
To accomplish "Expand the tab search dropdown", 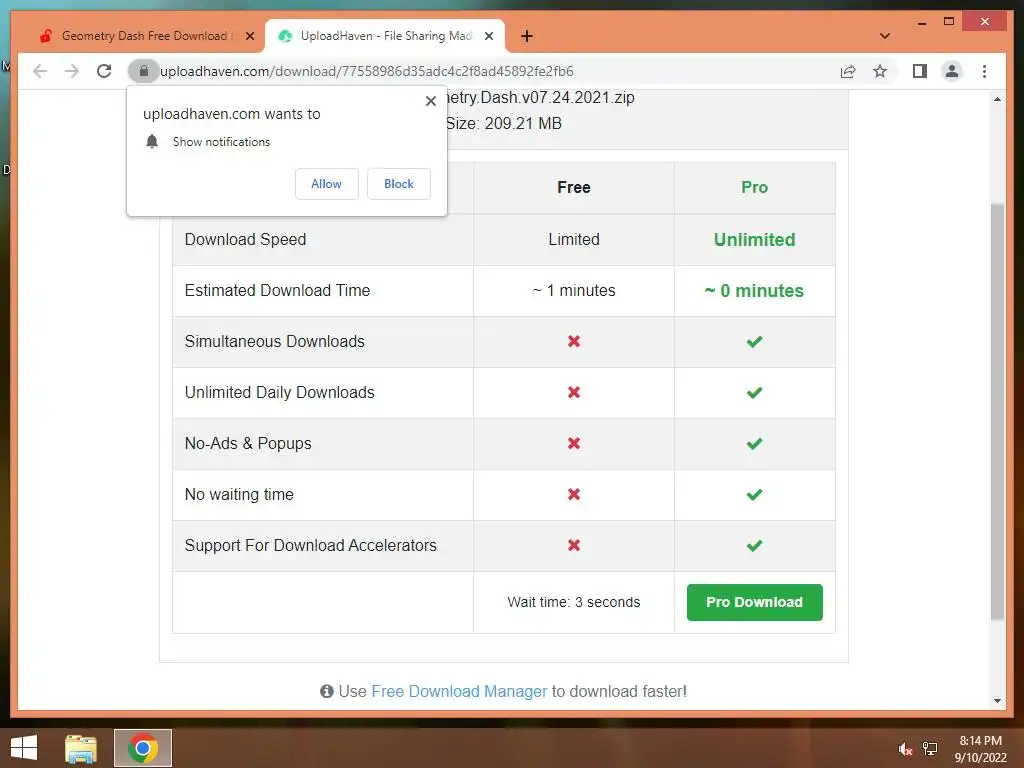I will coord(885,36).
